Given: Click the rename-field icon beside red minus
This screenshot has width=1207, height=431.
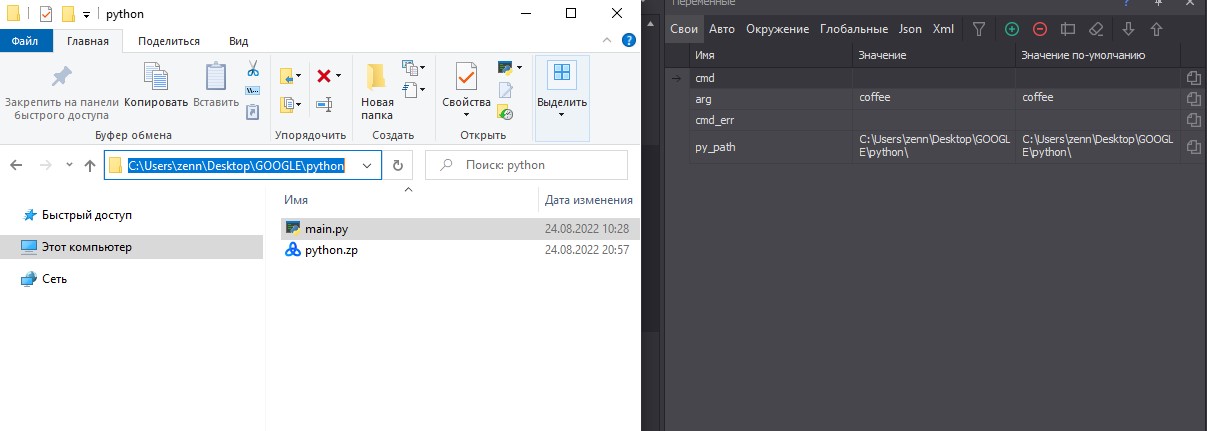Looking at the screenshot, I should coord(1067,29).
